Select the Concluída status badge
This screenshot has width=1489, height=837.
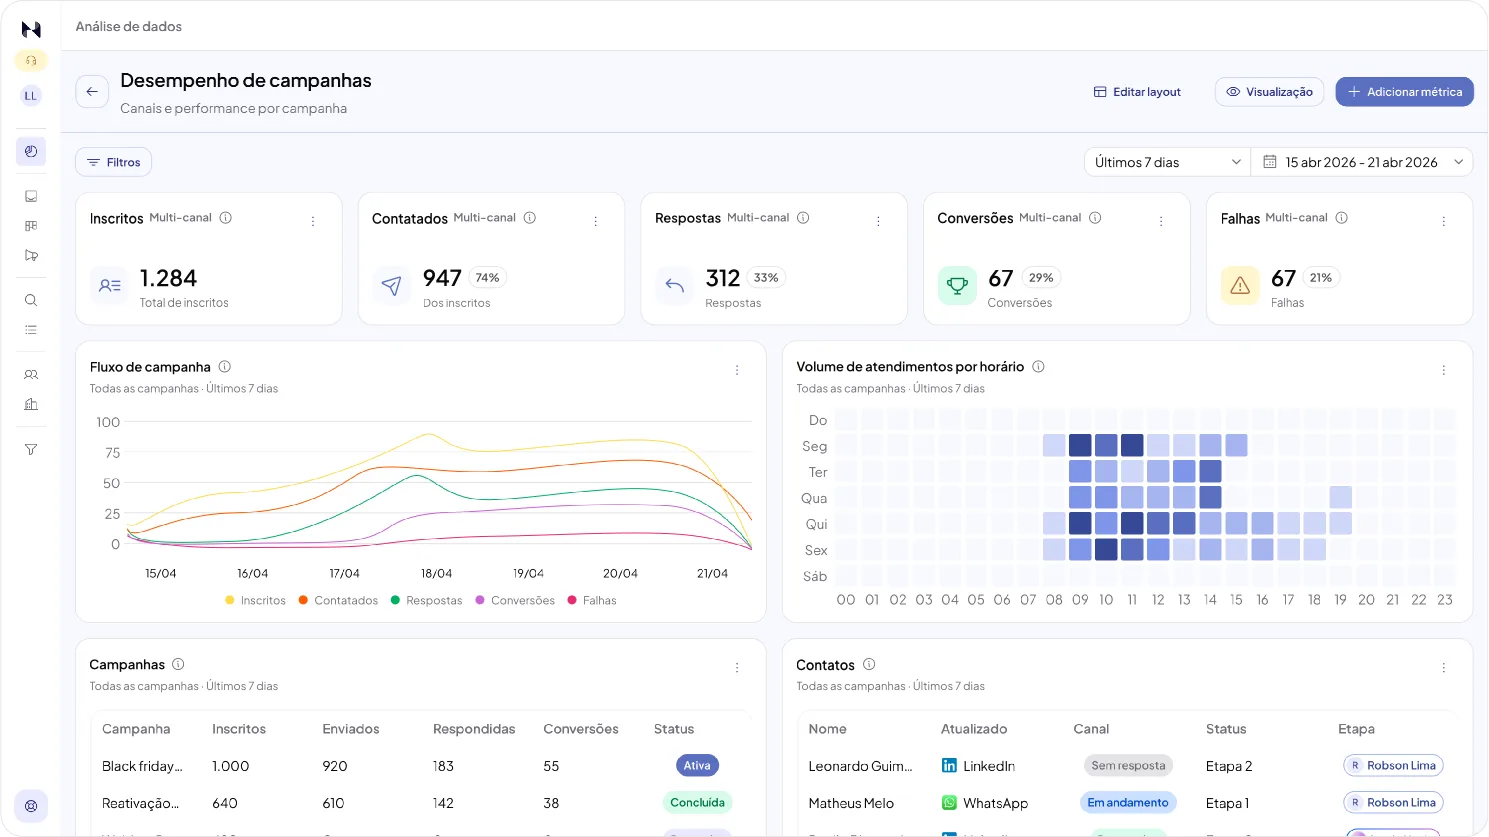click(x=698, y=803)
